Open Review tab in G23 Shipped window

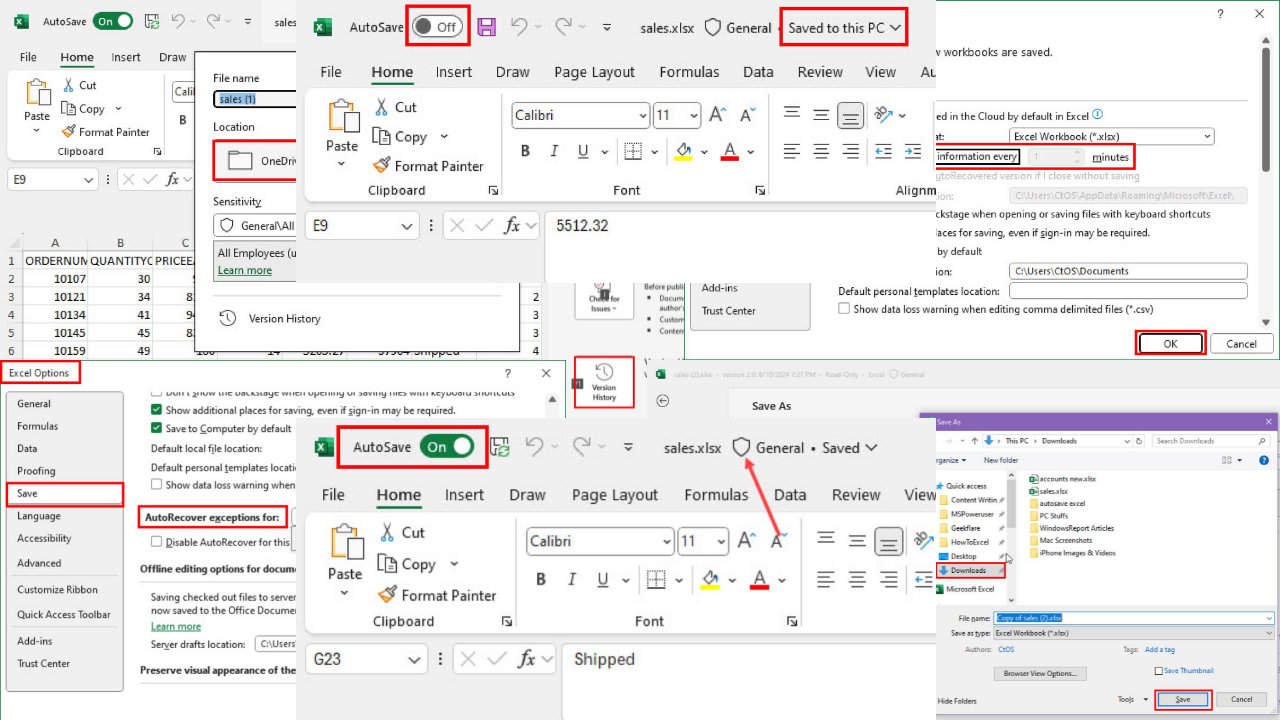click(856, 495)
